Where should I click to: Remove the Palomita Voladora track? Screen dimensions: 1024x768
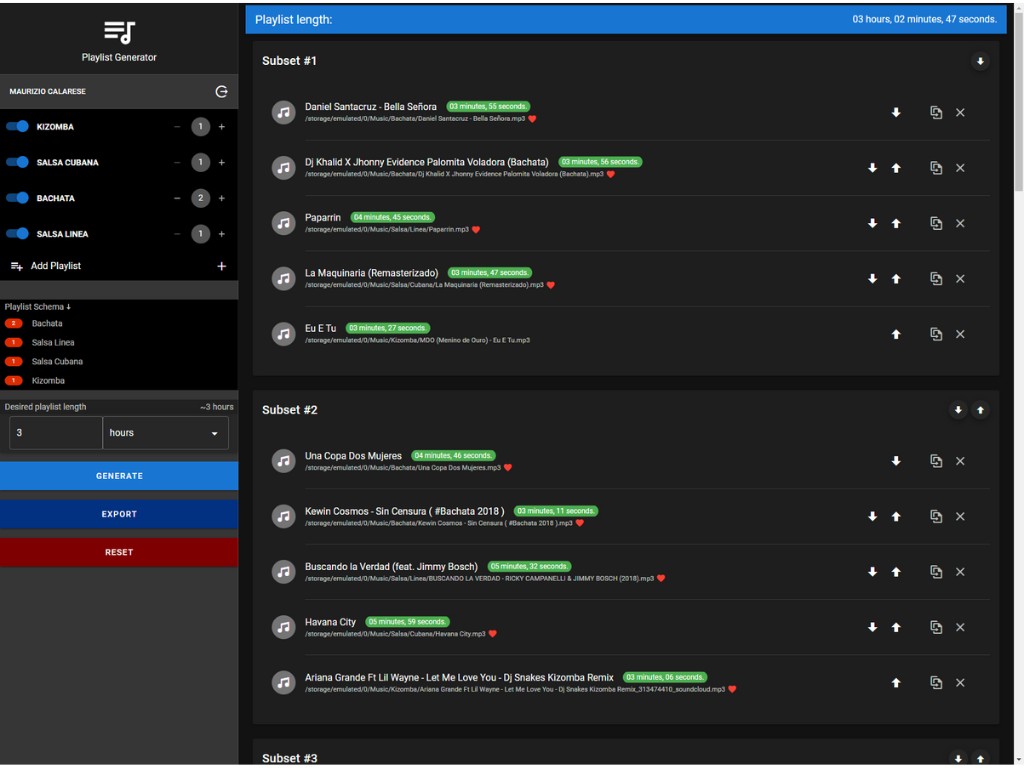point(960,168)
